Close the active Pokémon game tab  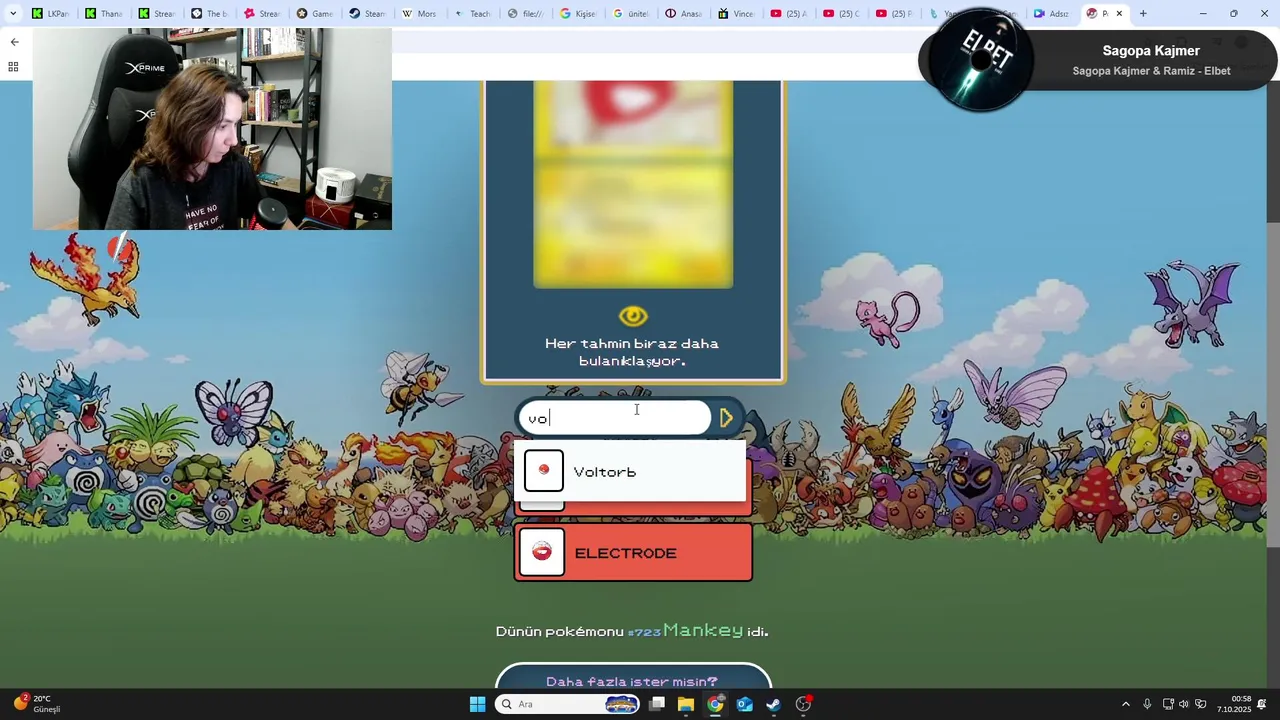pyautogui.click(x=1119, y=14)
